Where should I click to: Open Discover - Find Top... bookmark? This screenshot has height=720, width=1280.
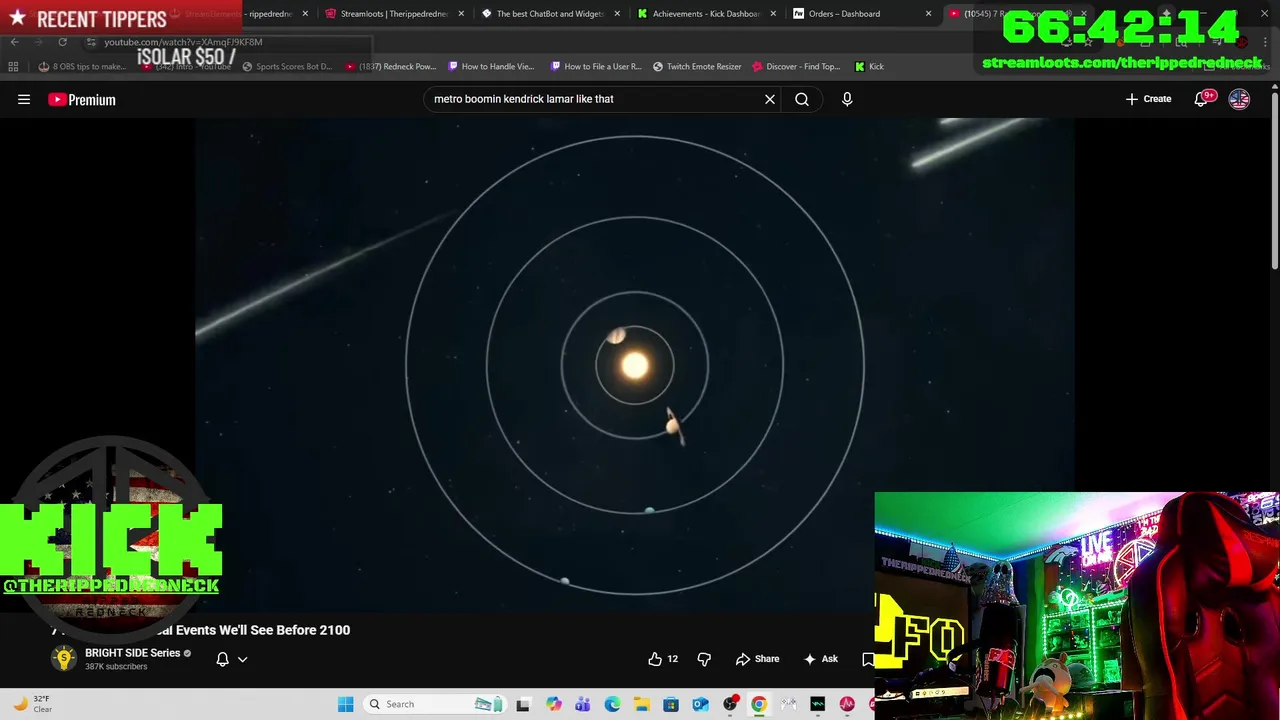click(x=796, y=67)
